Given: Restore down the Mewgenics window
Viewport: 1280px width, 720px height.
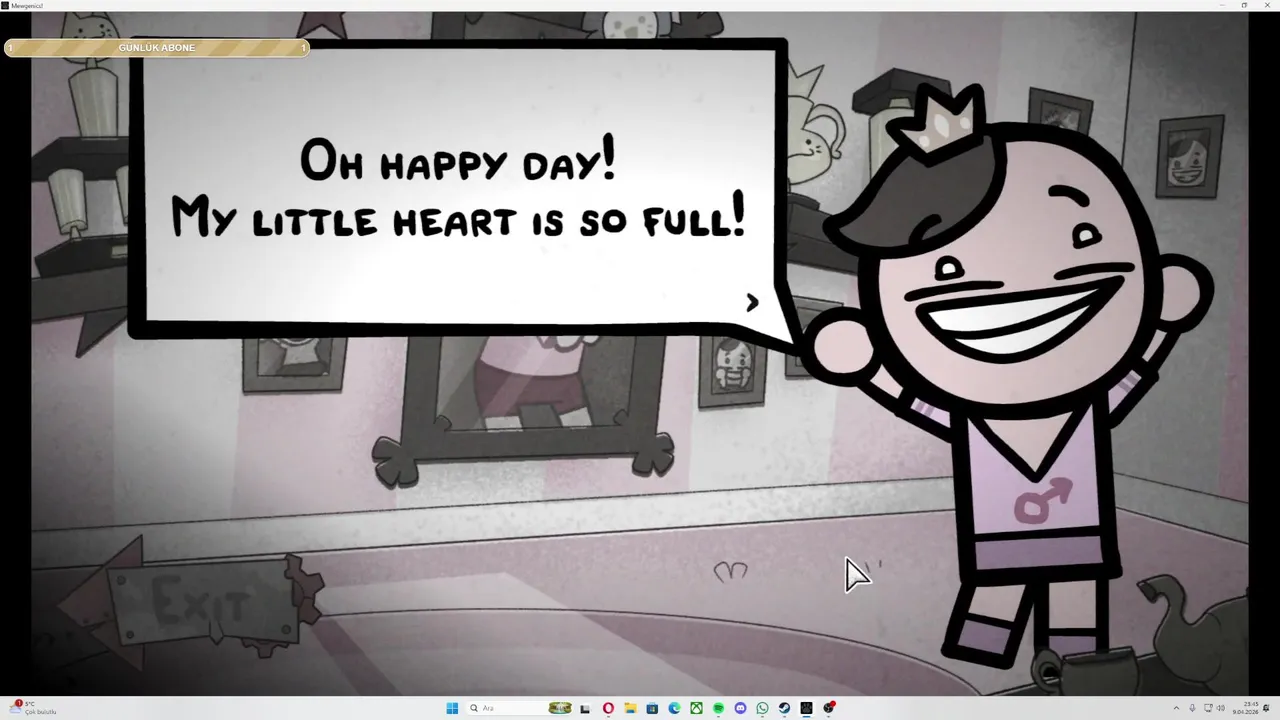Looking at the screenshot, I should [x=1244, y=5].
